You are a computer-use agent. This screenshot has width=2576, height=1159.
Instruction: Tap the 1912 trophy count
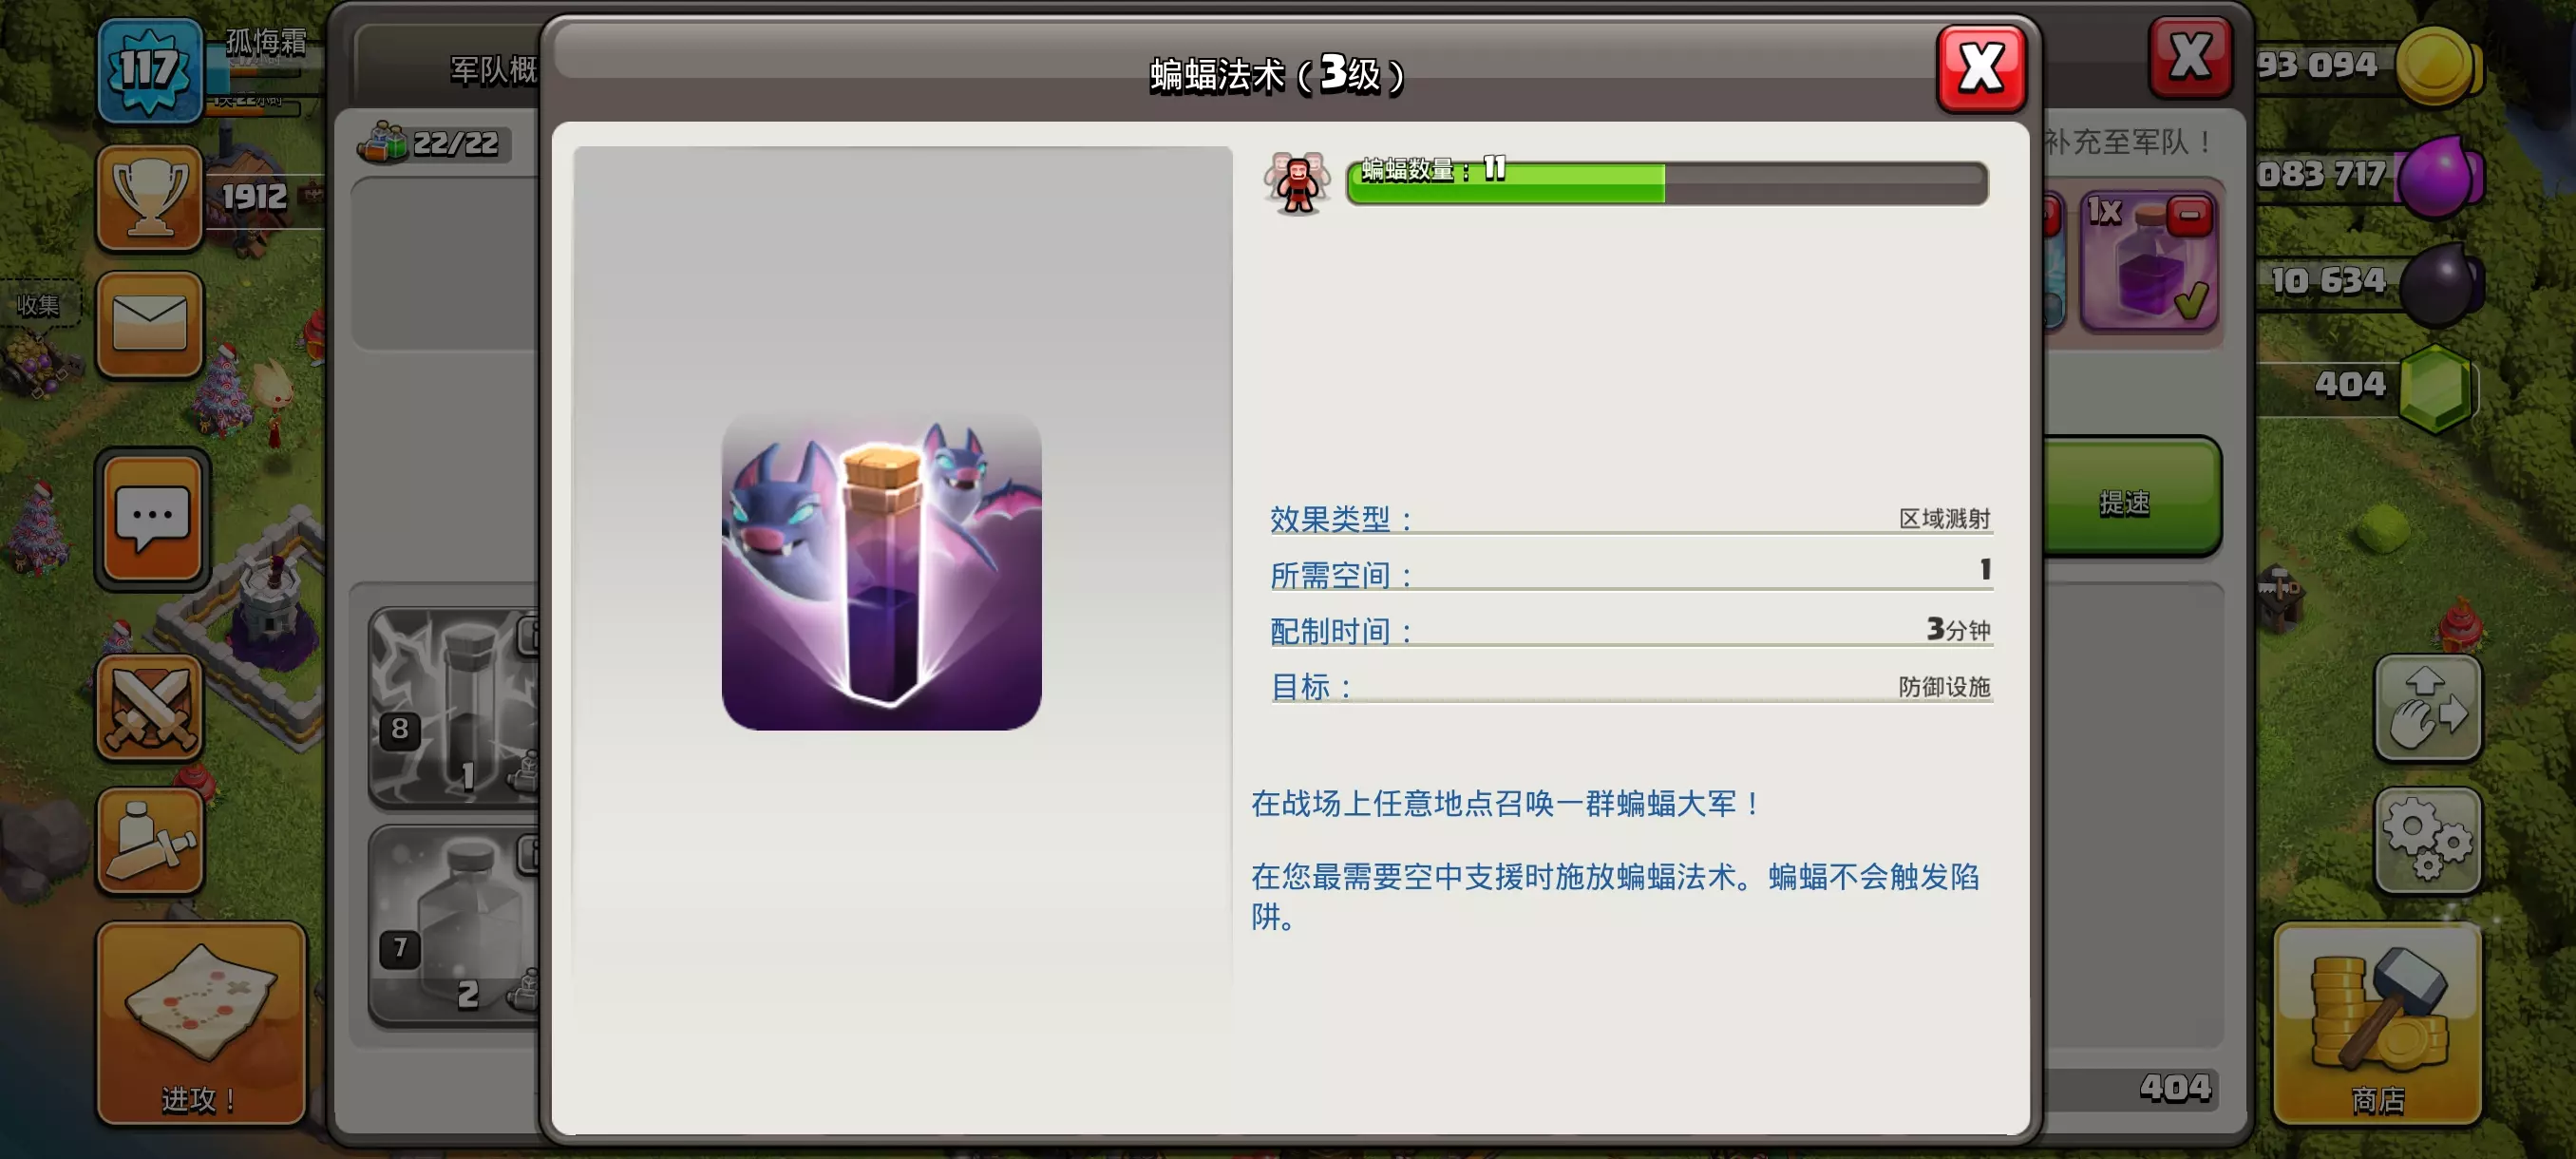[x=254, y=197]
